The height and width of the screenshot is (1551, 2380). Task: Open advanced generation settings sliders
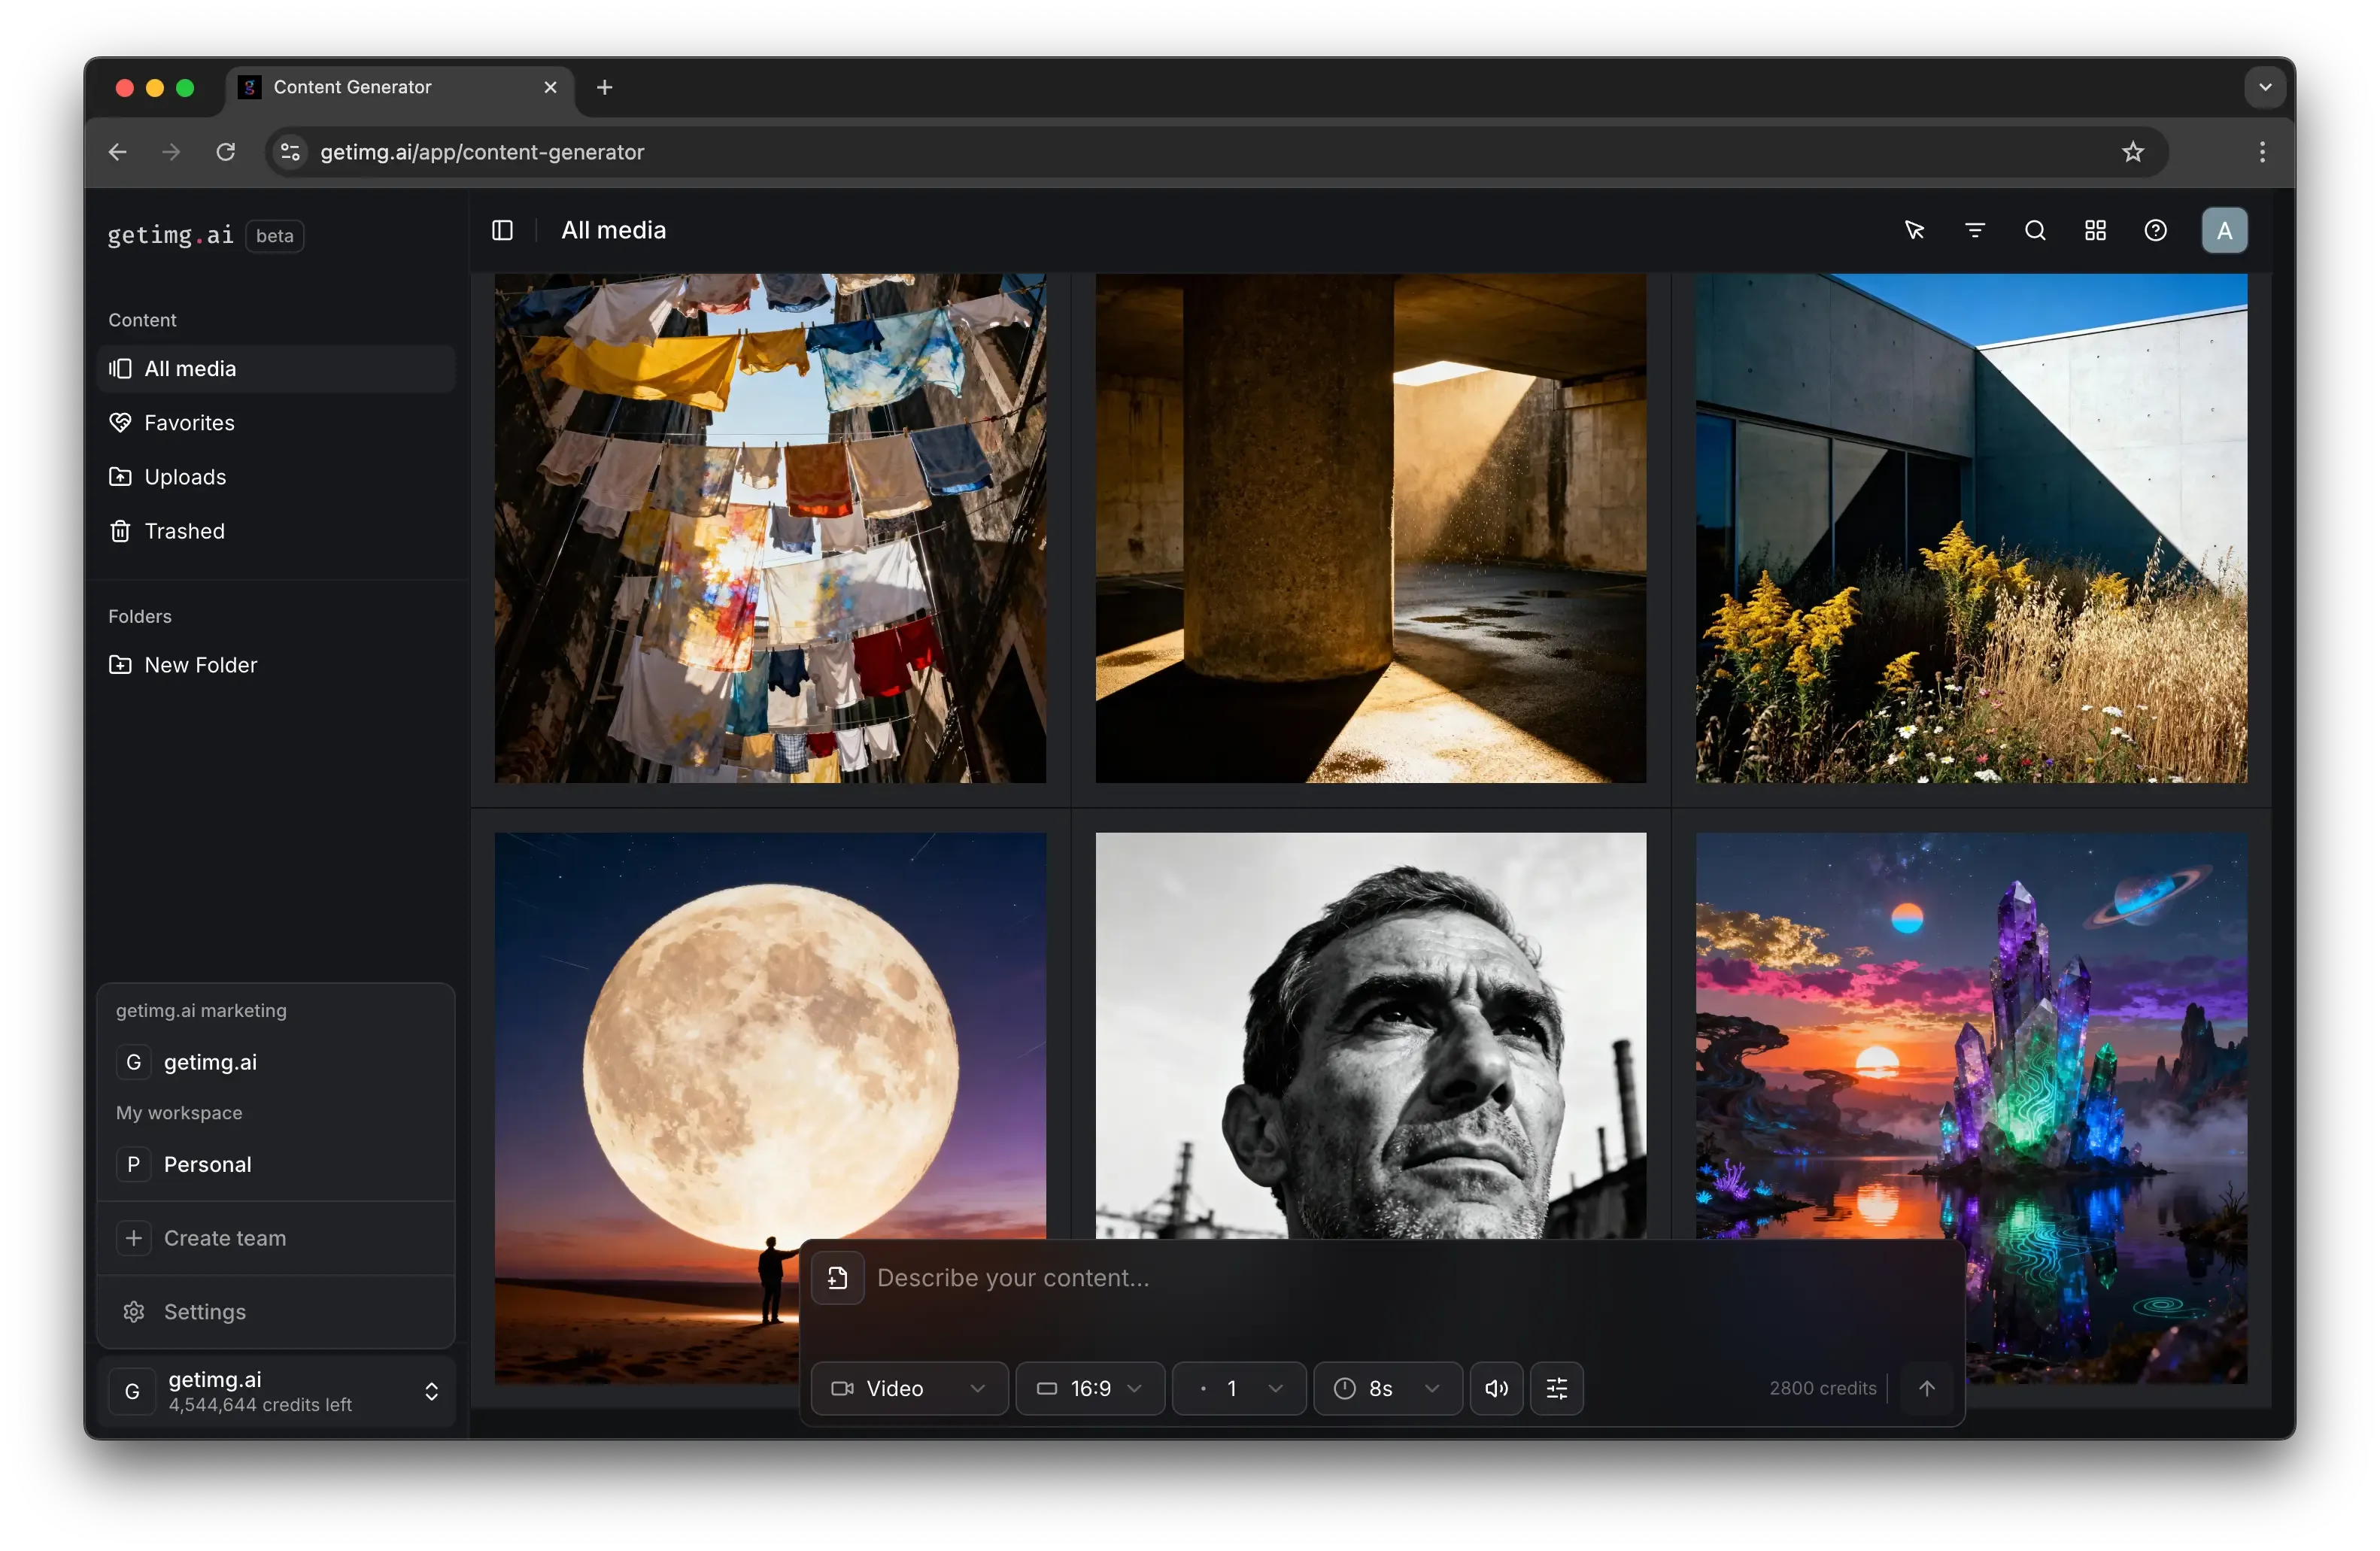1557,1388
